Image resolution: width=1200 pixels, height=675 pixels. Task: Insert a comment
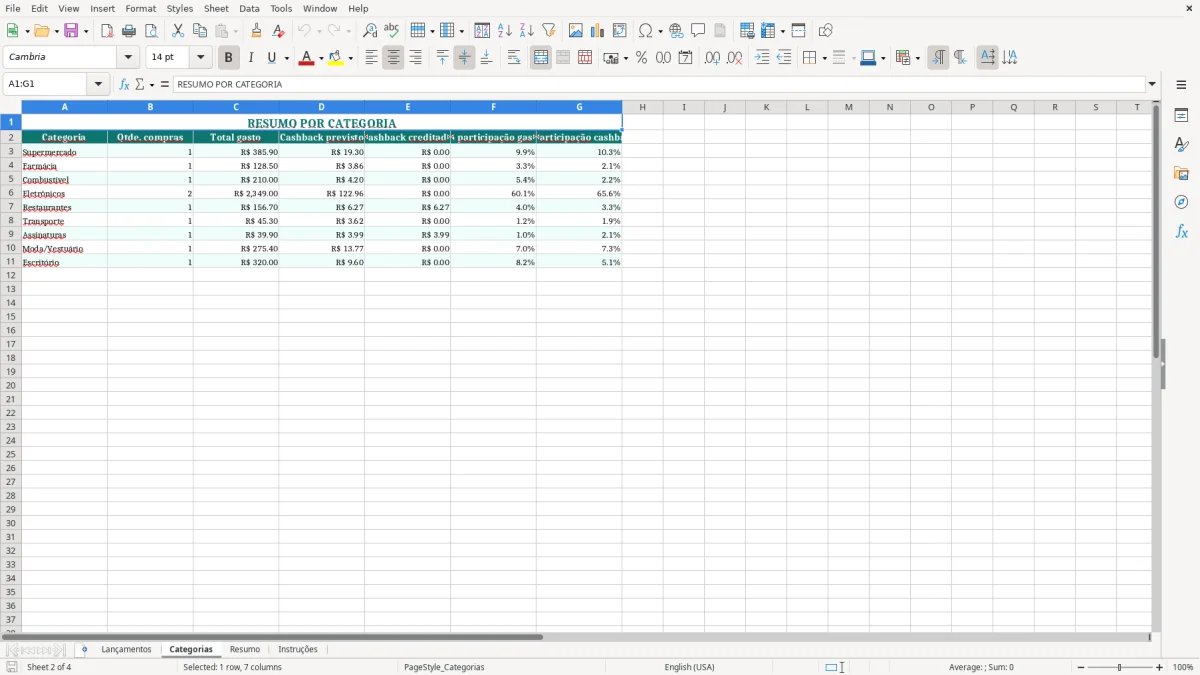tap(698, 31)
